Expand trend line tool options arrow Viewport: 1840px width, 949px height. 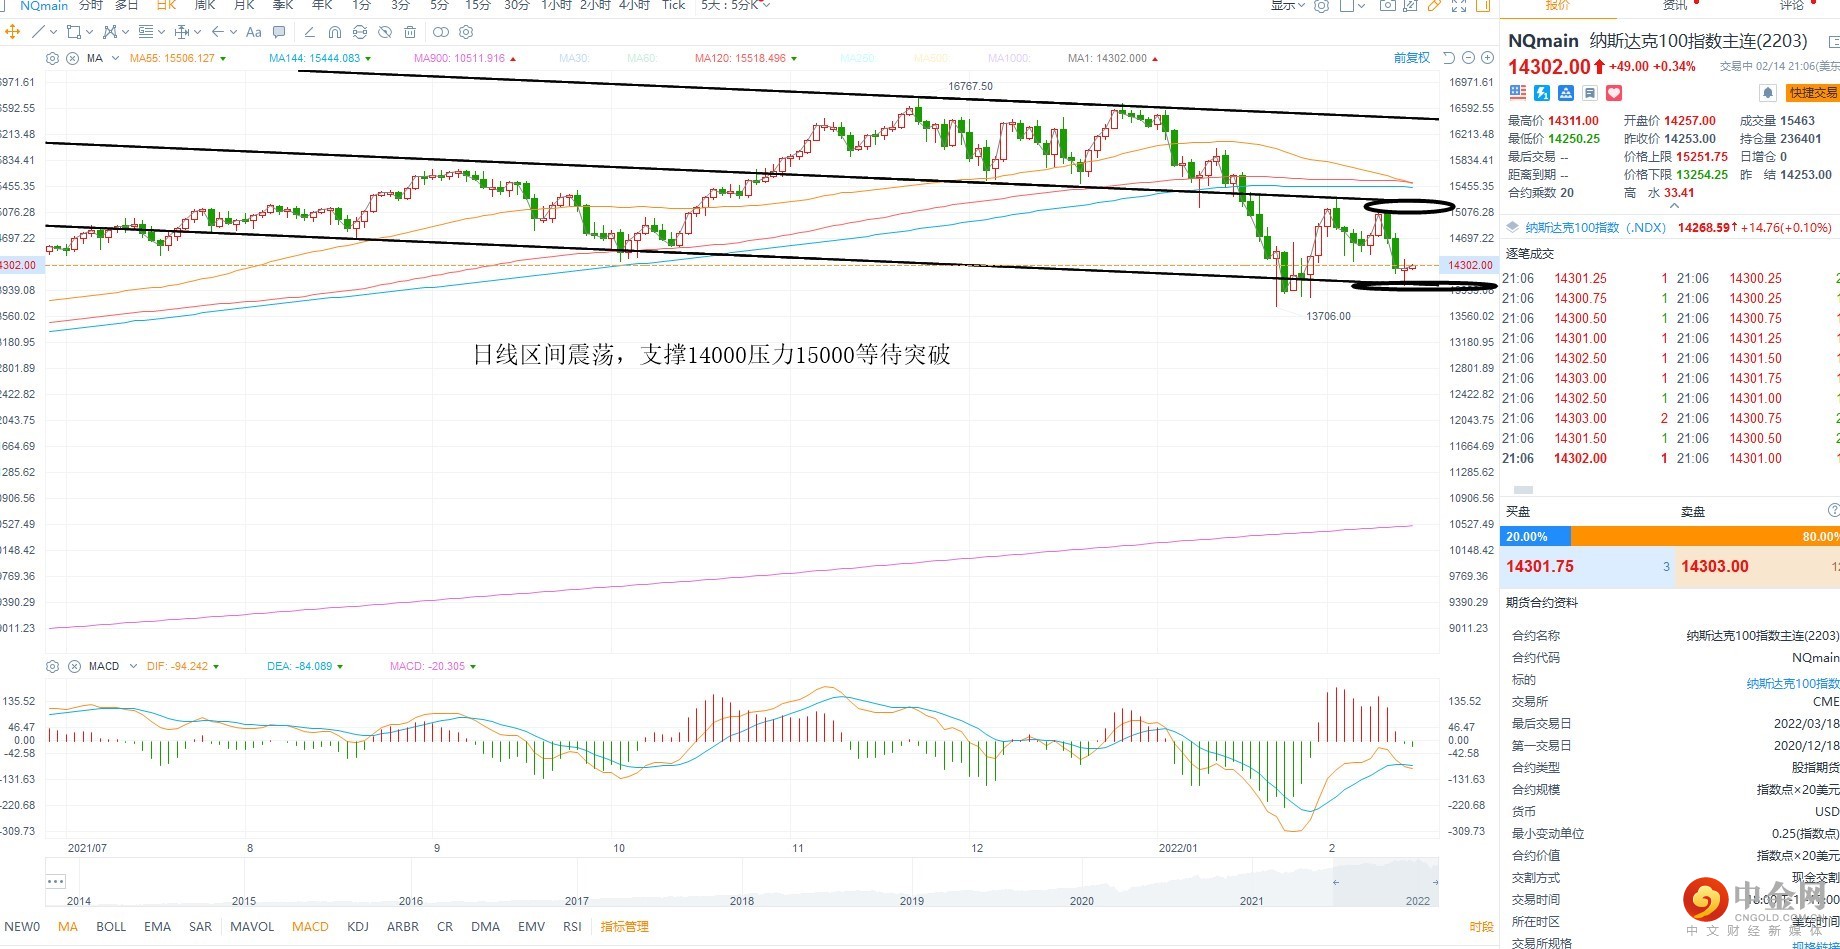[x=53, y=32]
